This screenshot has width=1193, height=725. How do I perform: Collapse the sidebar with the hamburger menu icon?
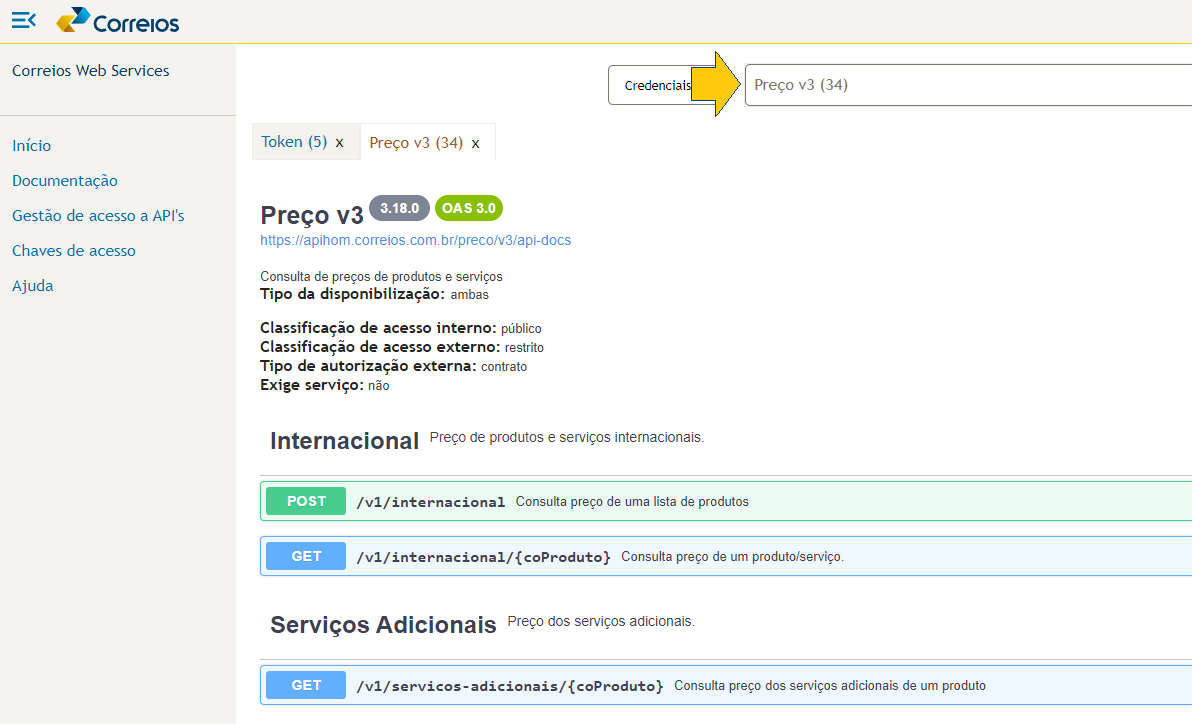(24, 21)
